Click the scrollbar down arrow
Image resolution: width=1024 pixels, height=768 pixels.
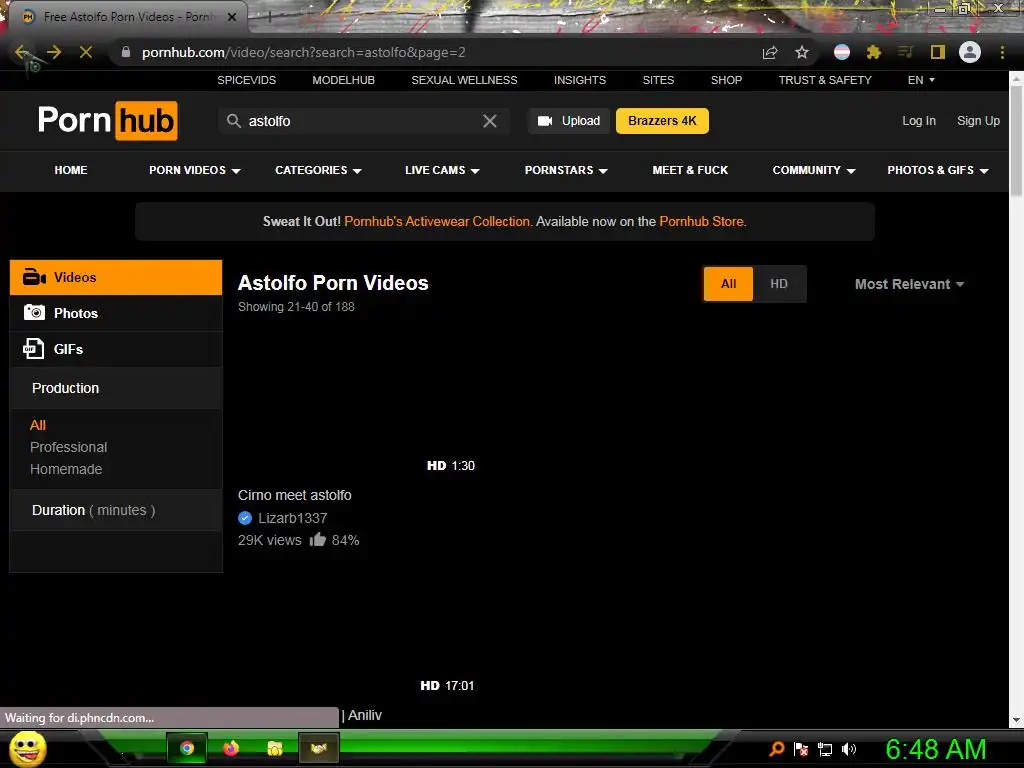(x=1016, y=720)
